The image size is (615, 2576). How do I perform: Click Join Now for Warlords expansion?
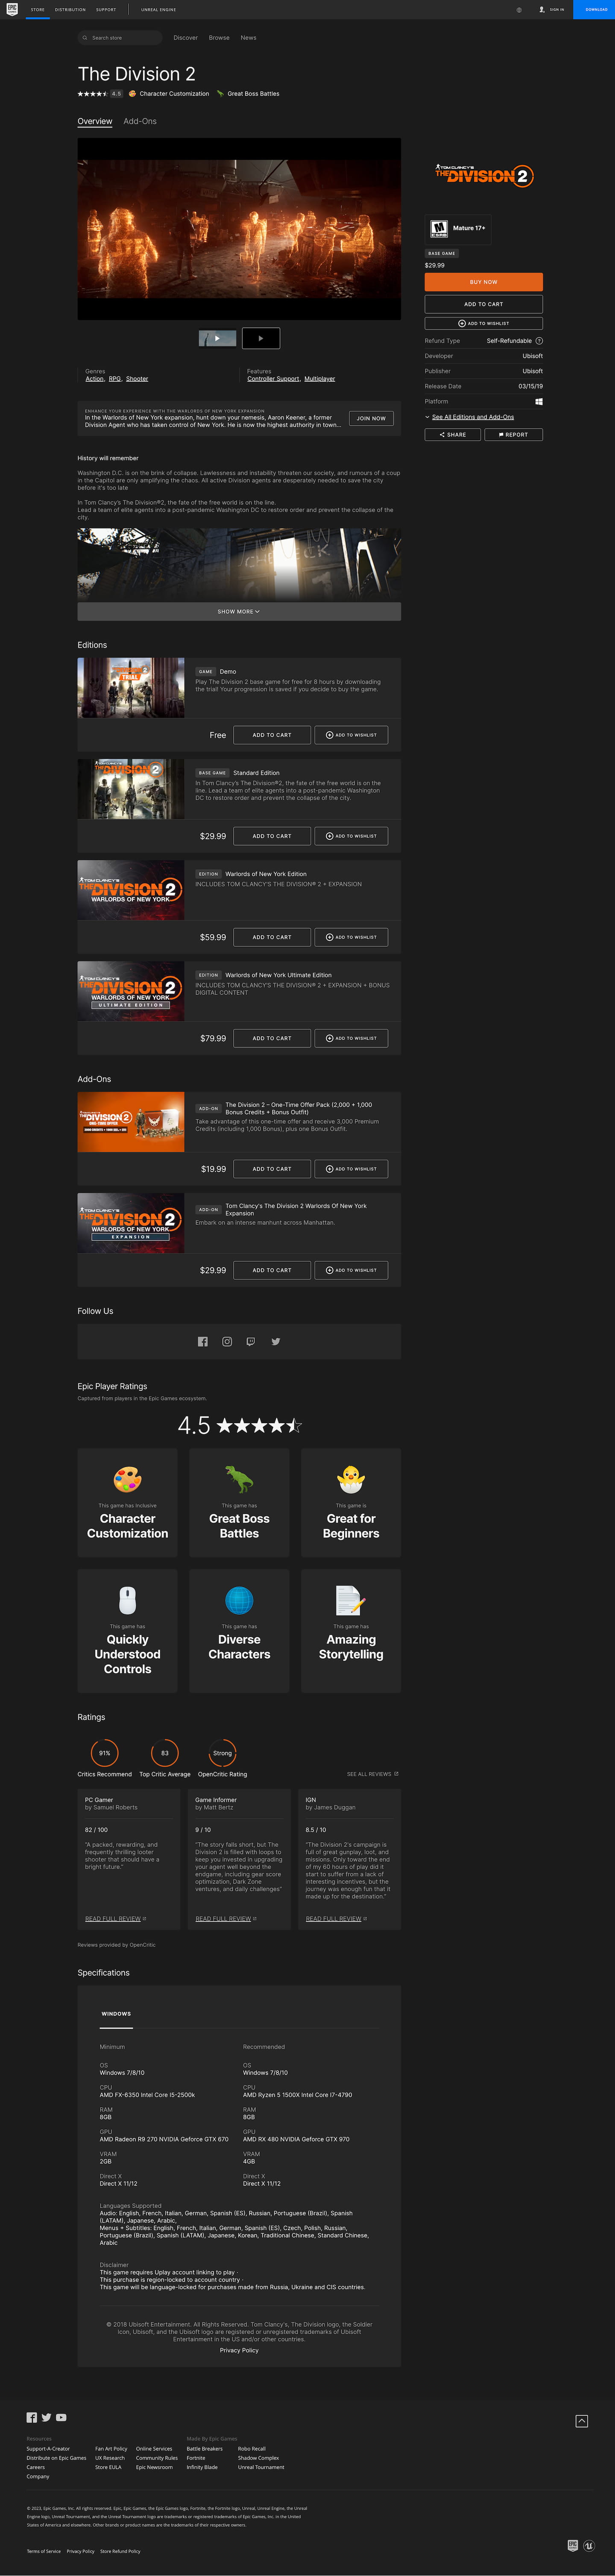click(x=371, y=418)
